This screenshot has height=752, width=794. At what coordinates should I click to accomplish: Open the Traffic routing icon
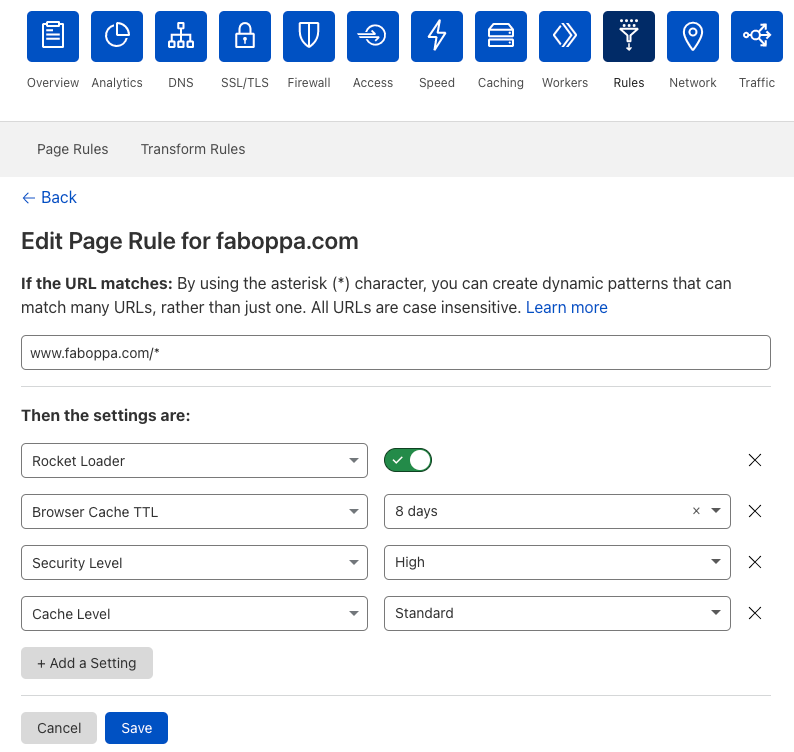(x=757, y=36)
